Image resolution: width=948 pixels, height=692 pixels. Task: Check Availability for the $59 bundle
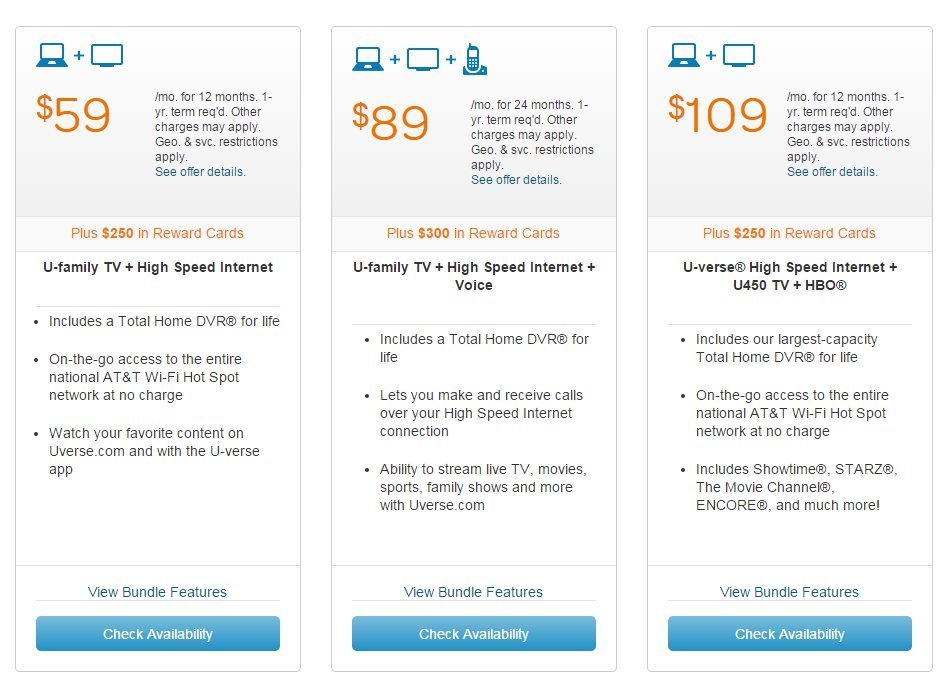click(x=158, y=633)
